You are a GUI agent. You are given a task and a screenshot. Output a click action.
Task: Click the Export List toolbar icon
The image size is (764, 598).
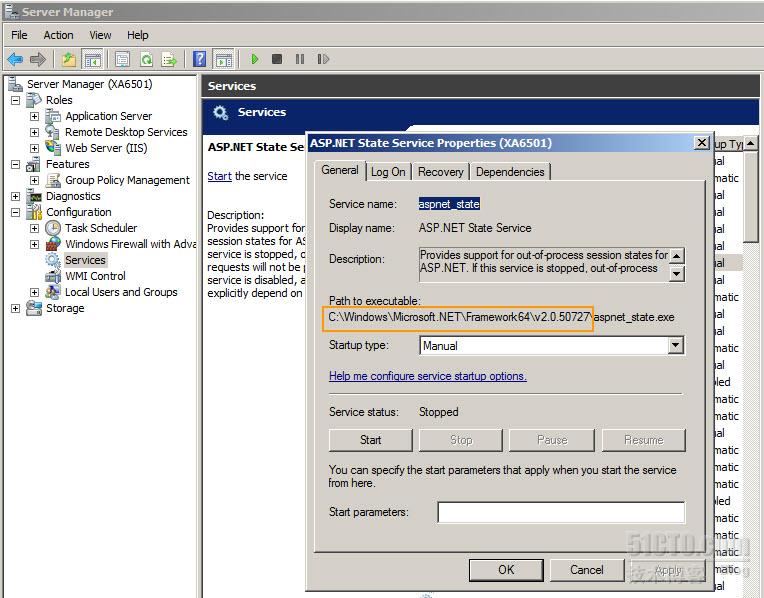coord(169,59)
